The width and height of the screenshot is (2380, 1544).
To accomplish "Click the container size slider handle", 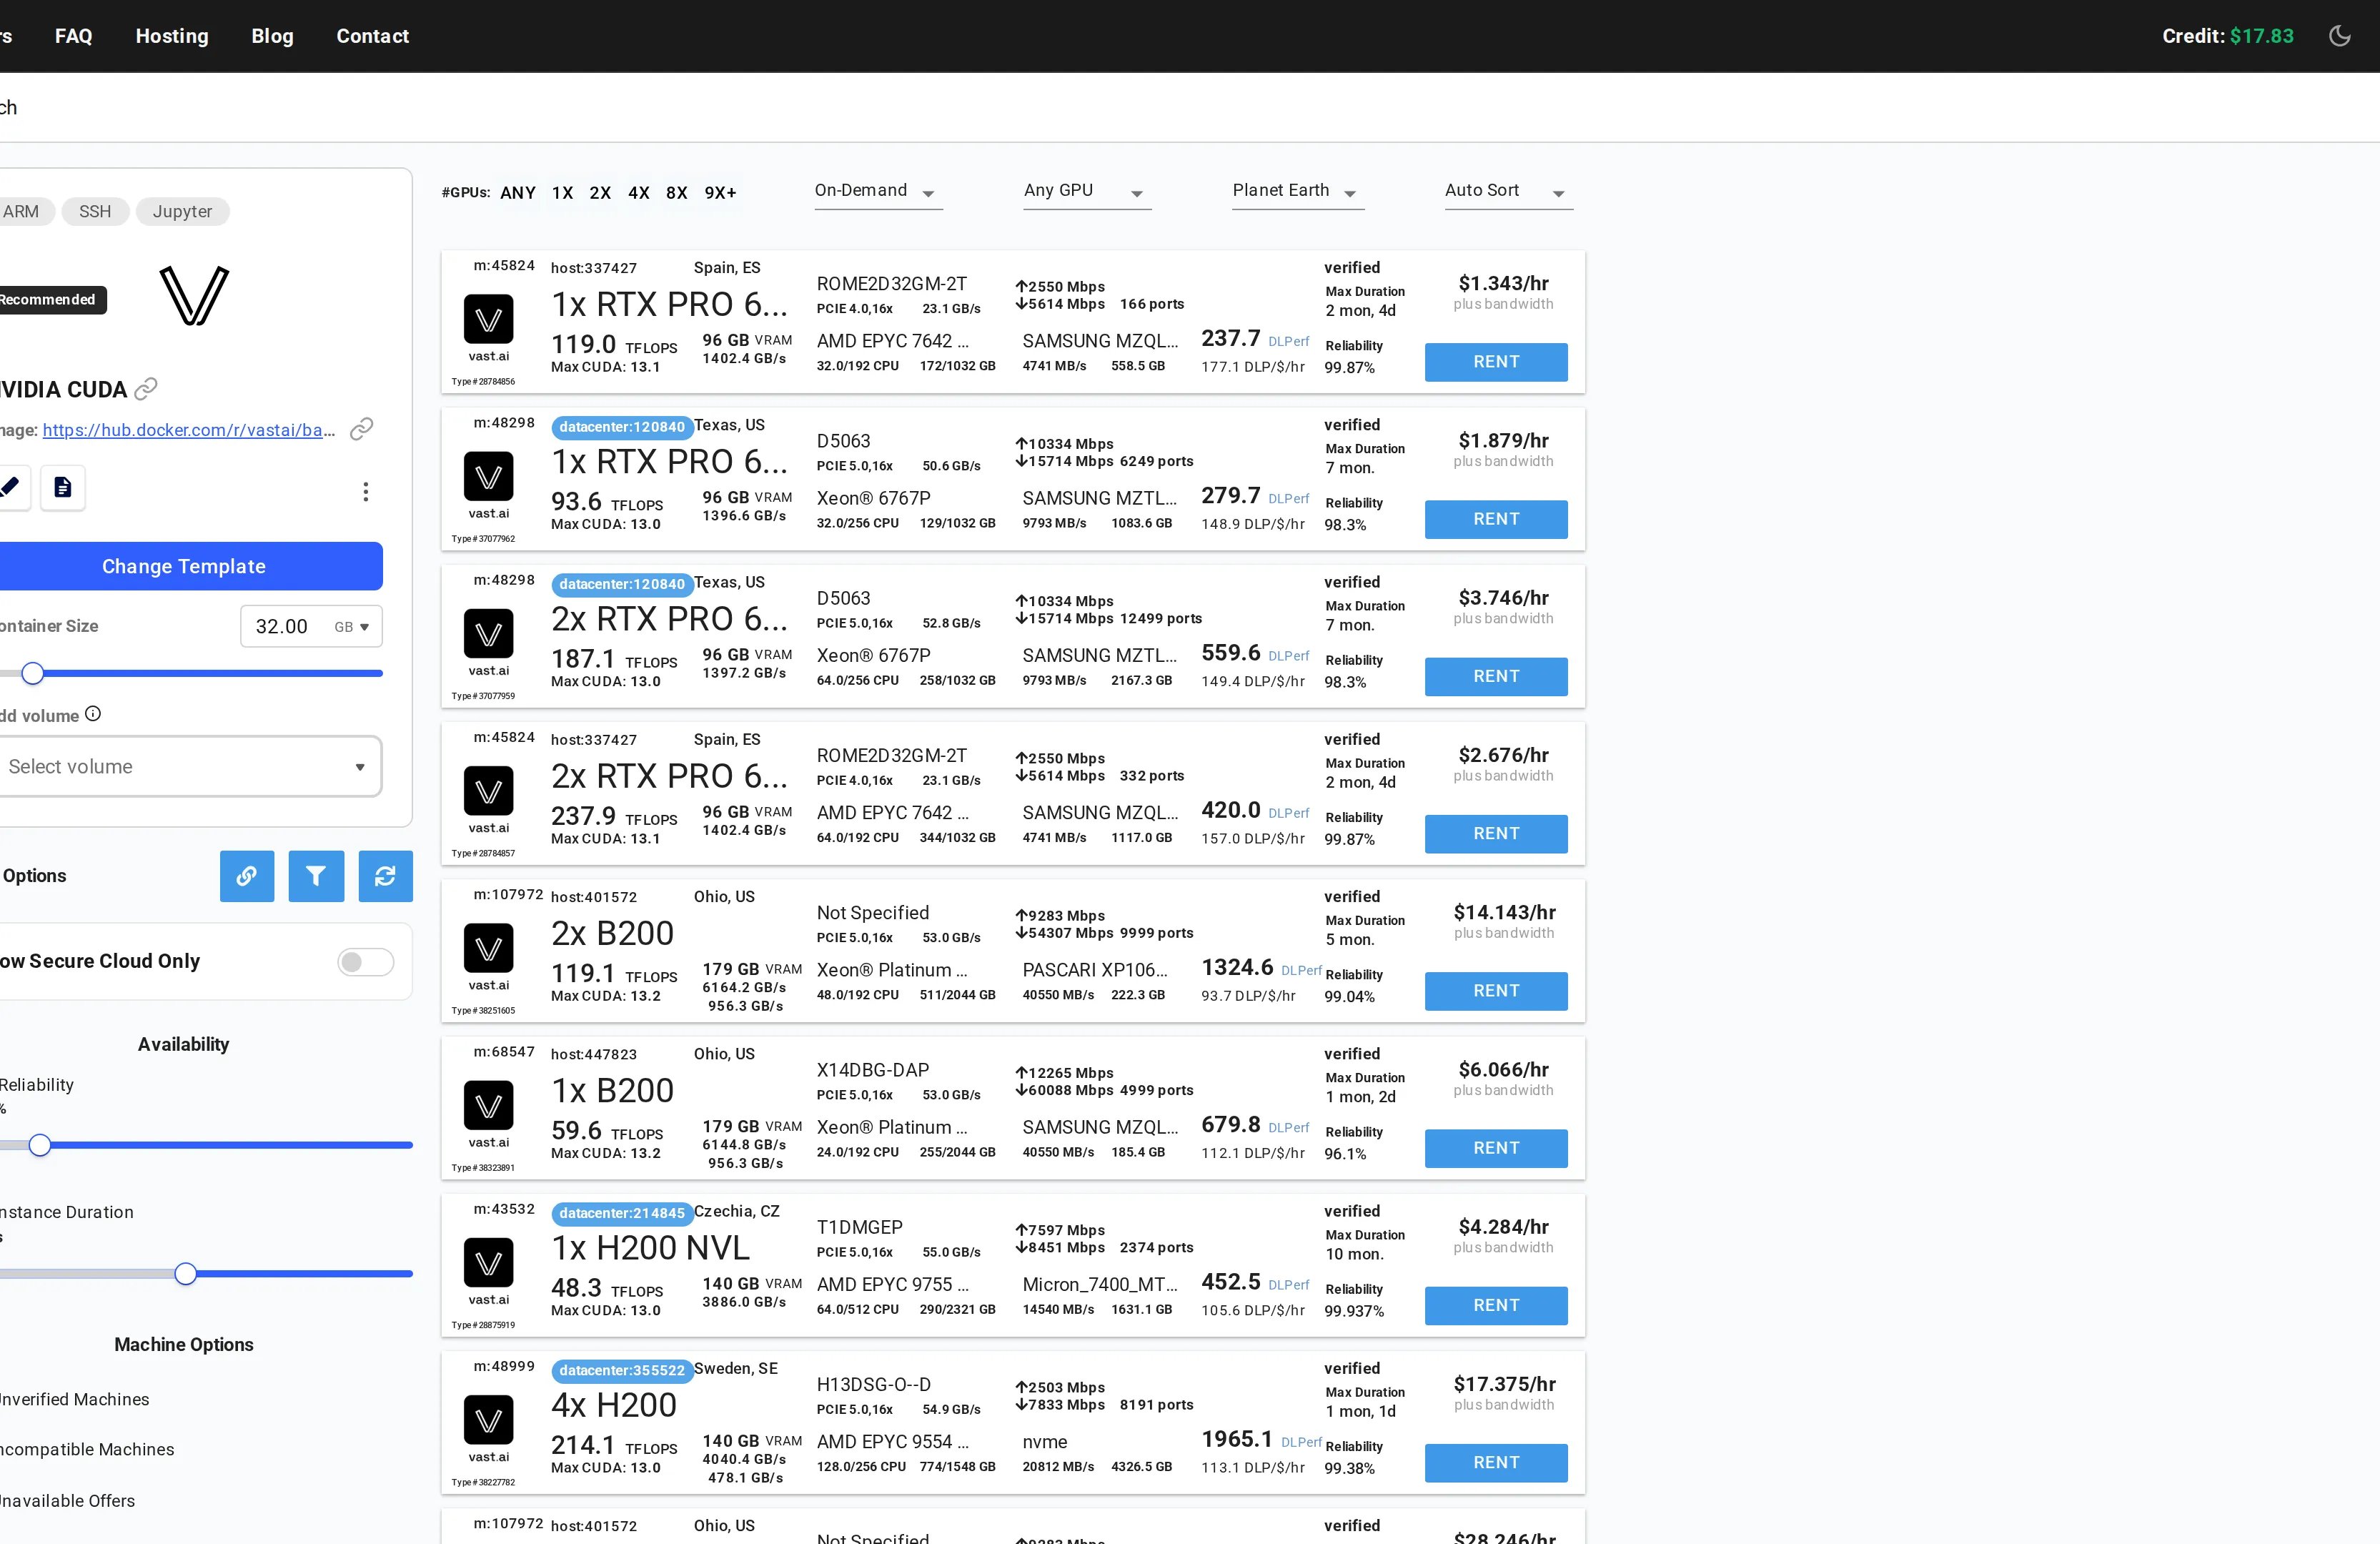I will click(x=33, y=673).
